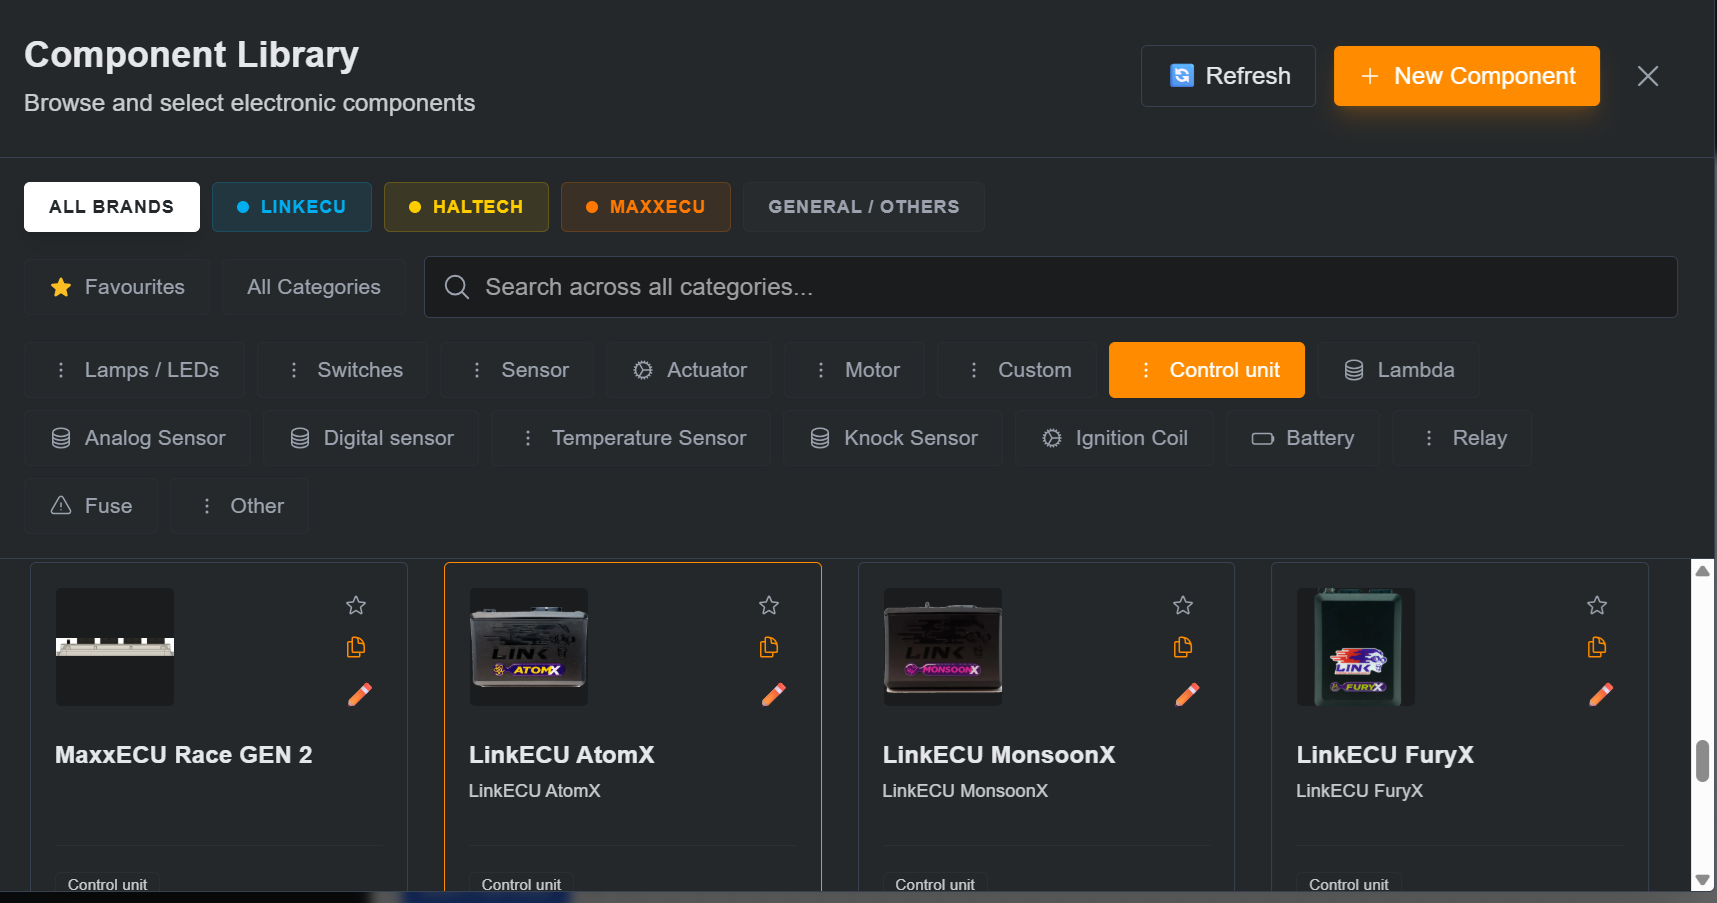
Task: Star the LinkECU MonsoonX card
Action: [x=1183, y=605]
